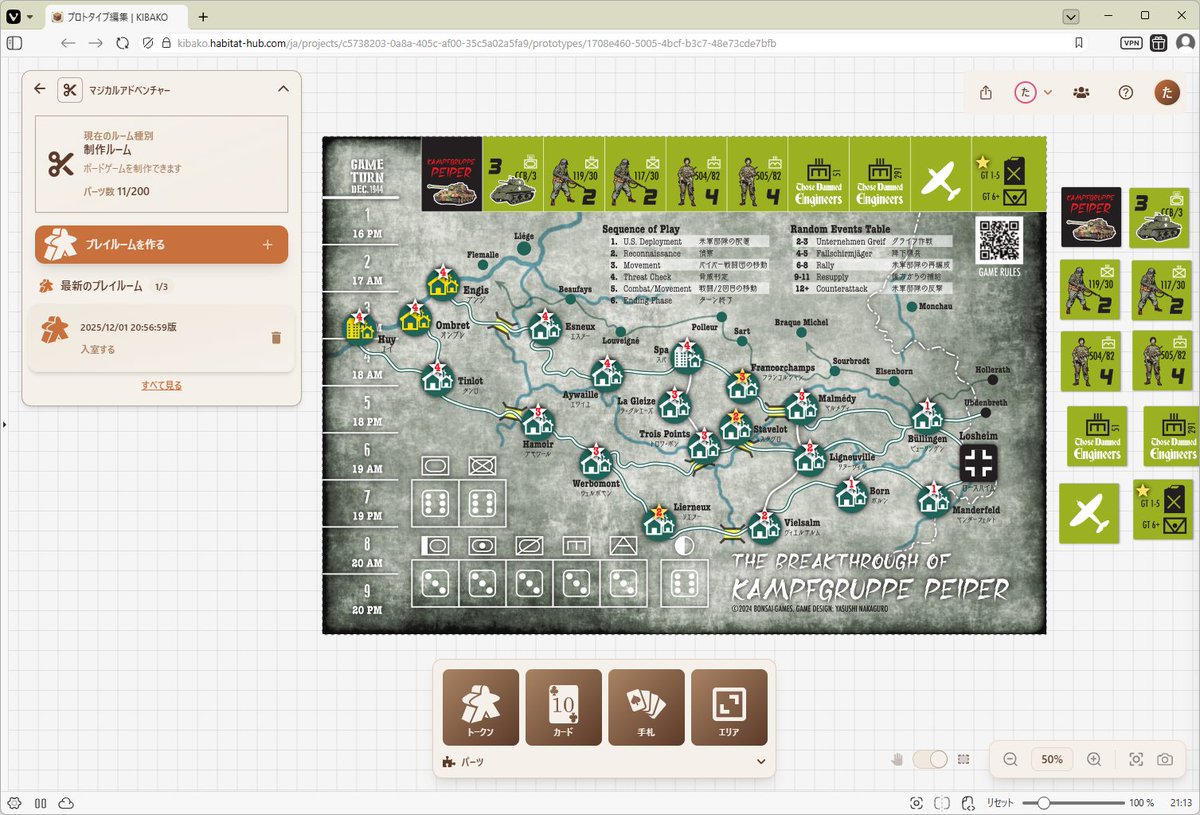Click the help question-mark icon
Viewport: 1200px width, 815px height.
[x=1125, y=91]
